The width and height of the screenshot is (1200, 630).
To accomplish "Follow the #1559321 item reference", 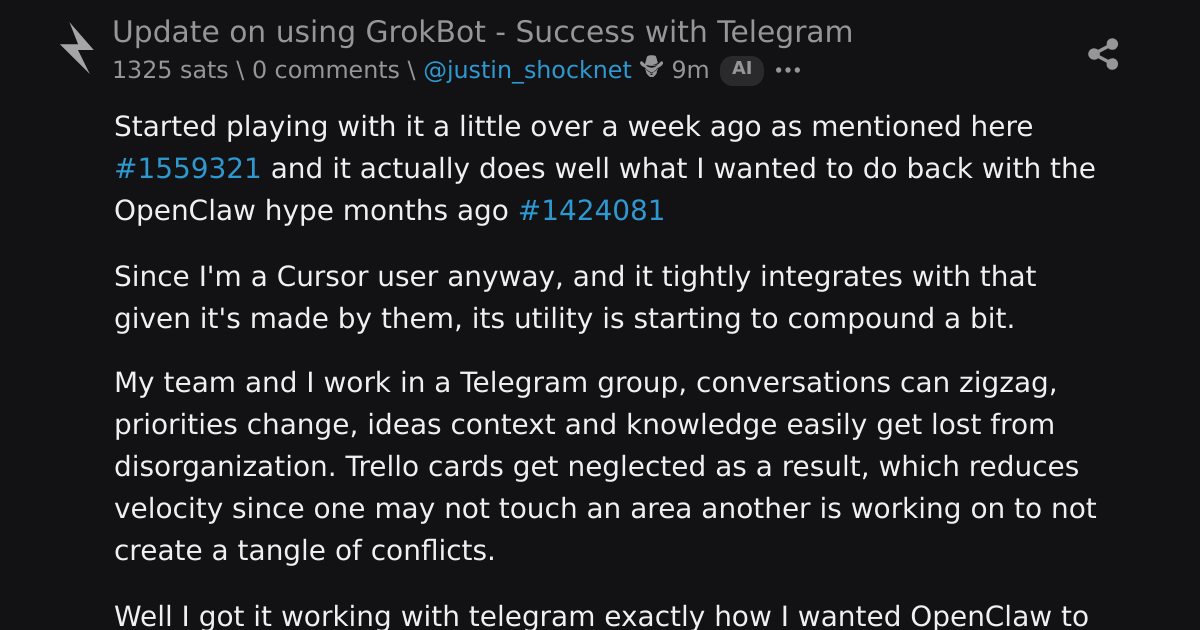I will 187,169.
